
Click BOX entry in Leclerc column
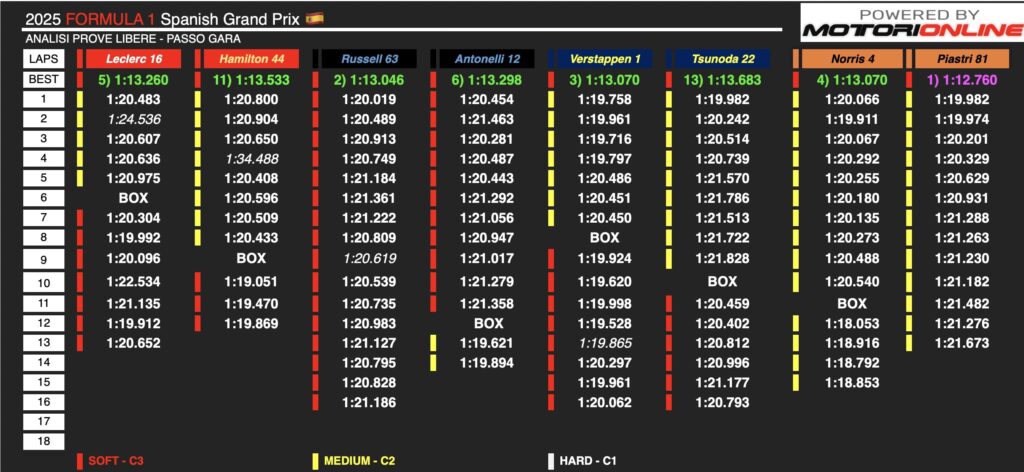pos(133,198)
